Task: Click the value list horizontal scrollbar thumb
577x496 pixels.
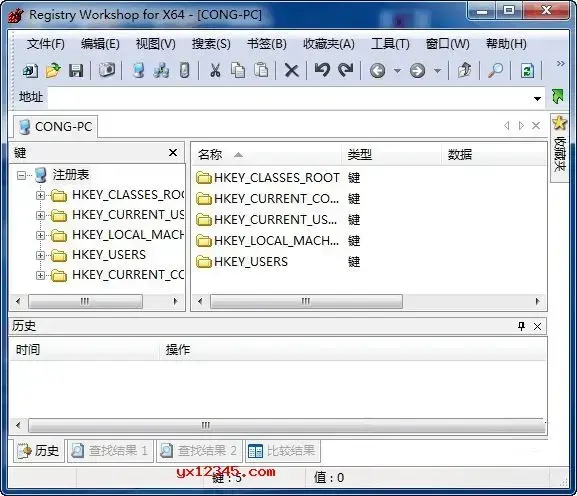Action: [306, 301]
